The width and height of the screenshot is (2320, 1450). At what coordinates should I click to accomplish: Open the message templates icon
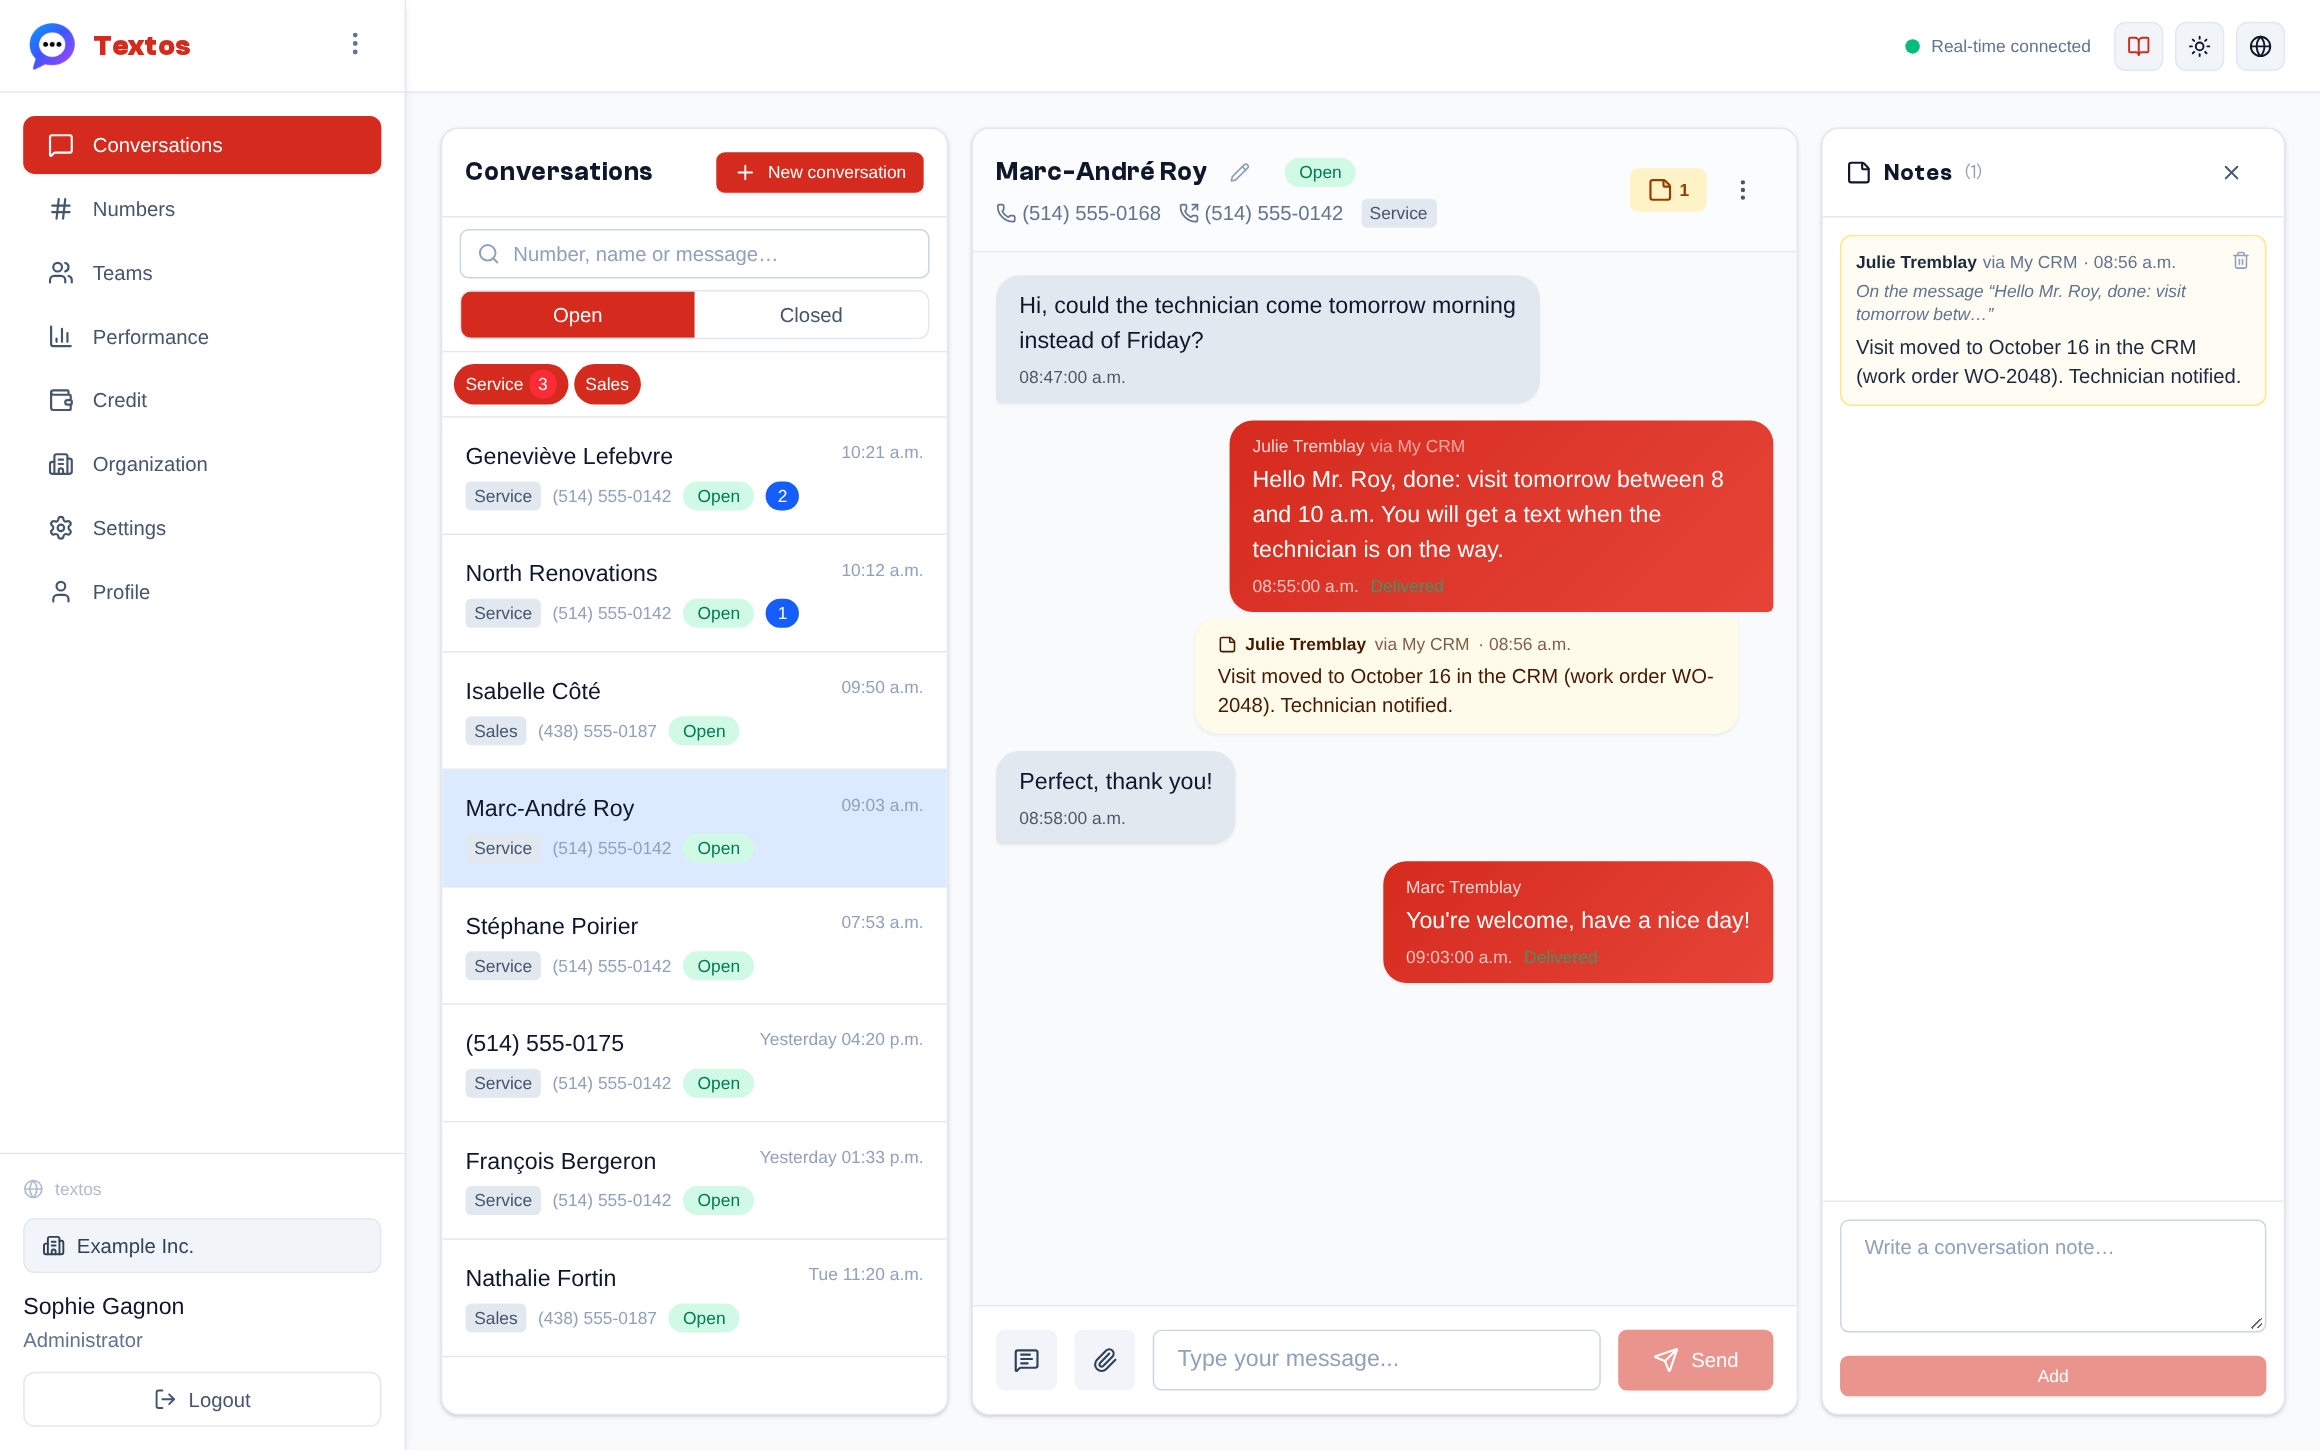(1026, 1360)
